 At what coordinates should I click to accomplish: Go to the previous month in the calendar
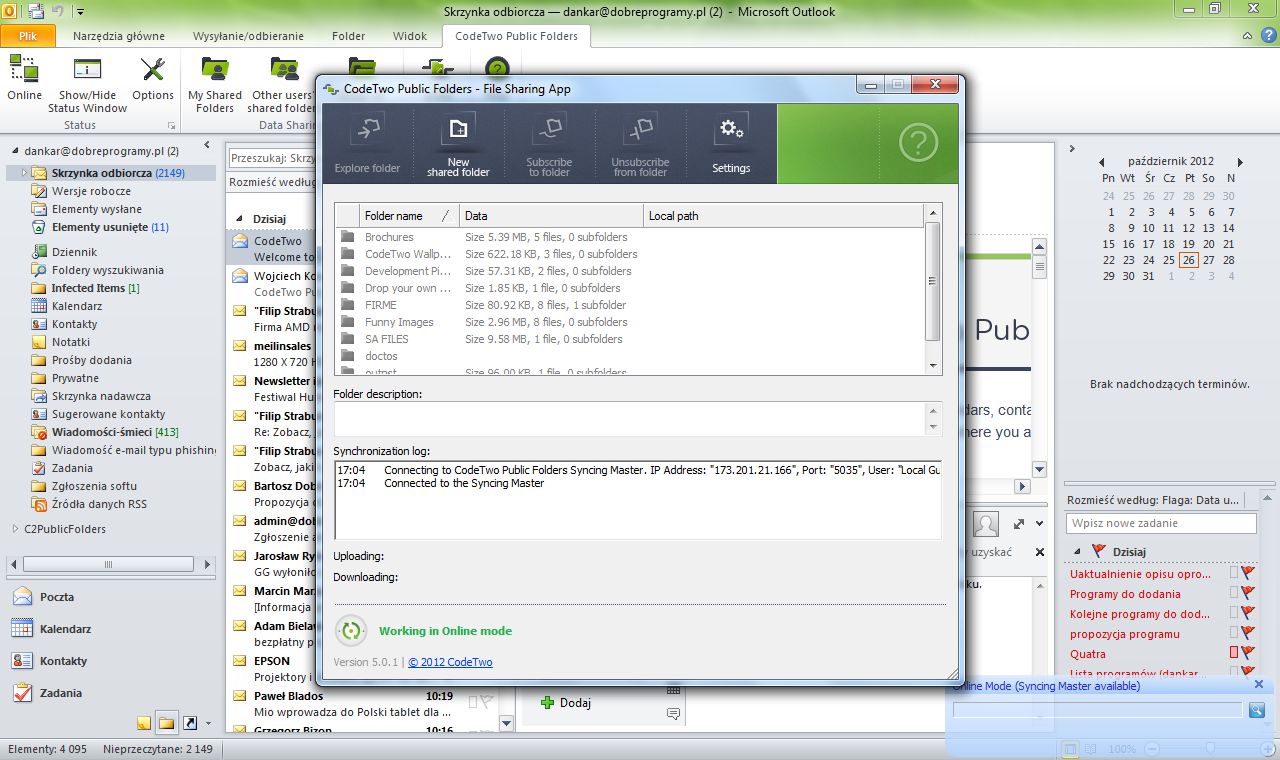tap(1102, 162)
